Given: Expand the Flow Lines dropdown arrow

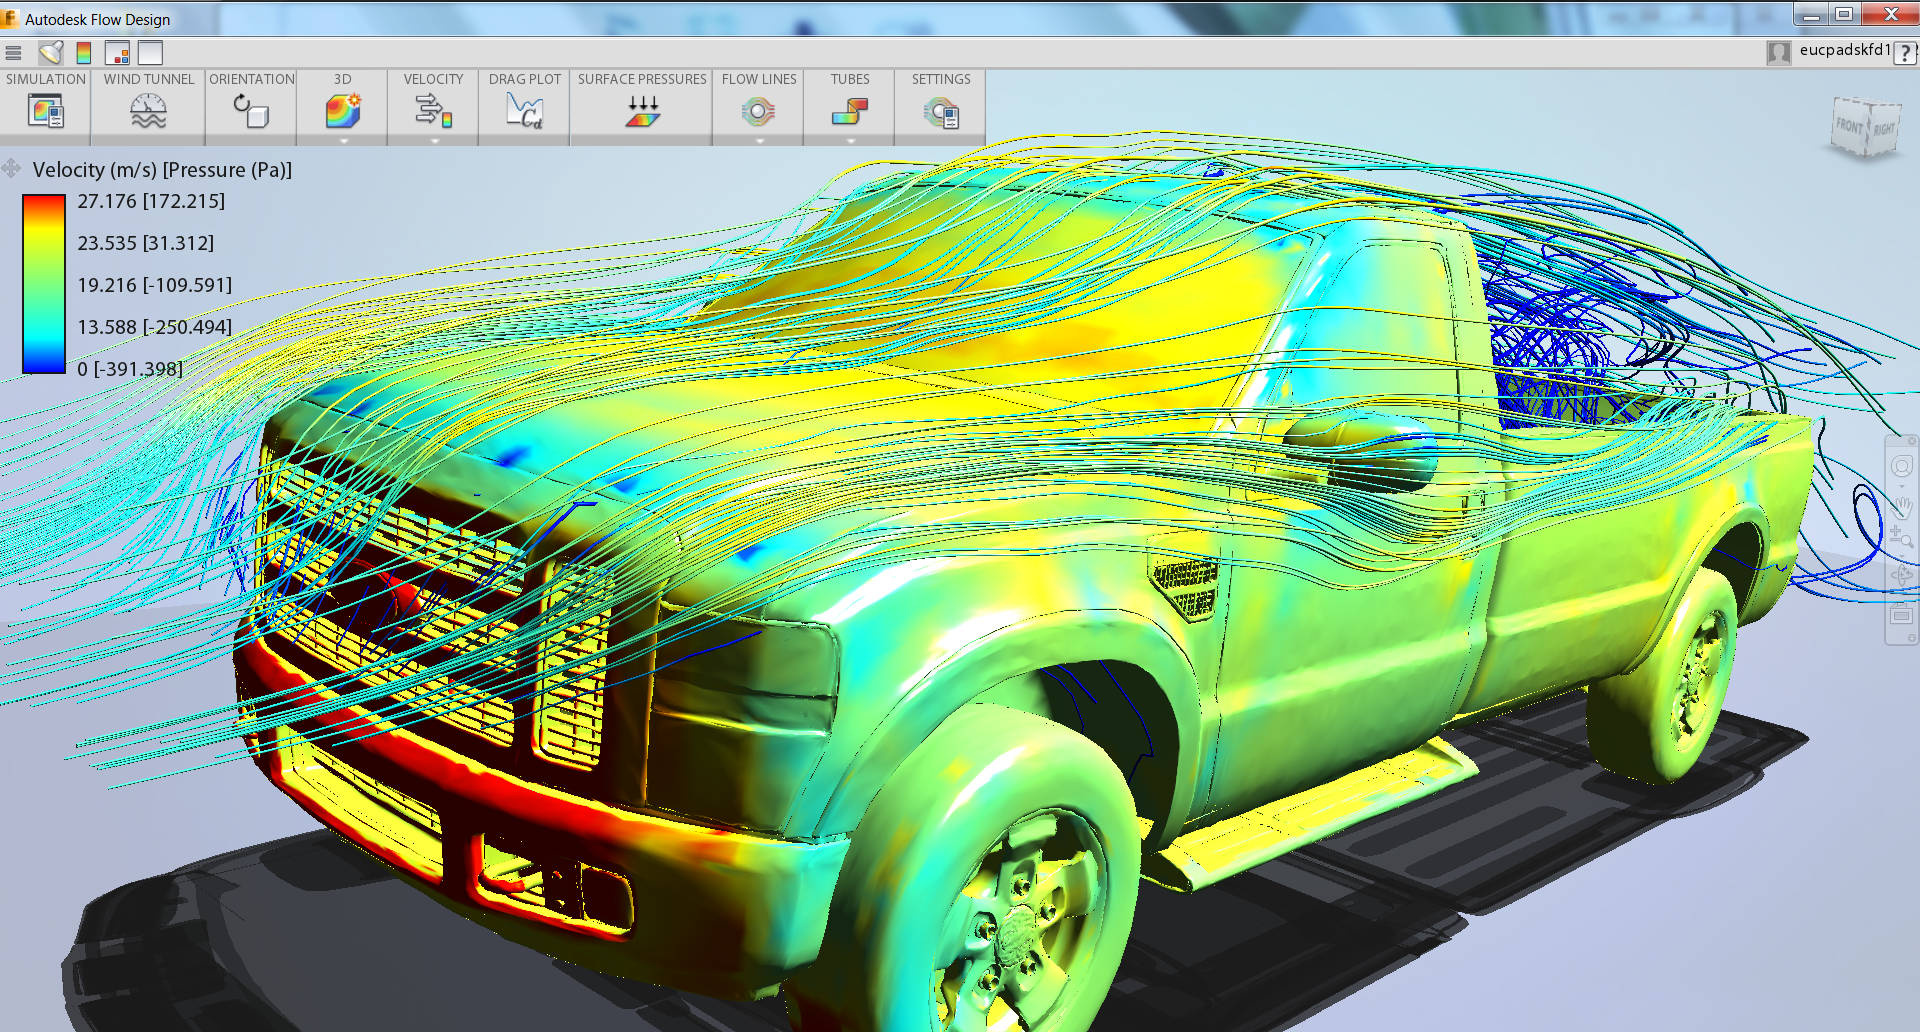Looking at the screenshot, I should coord(759,141).
